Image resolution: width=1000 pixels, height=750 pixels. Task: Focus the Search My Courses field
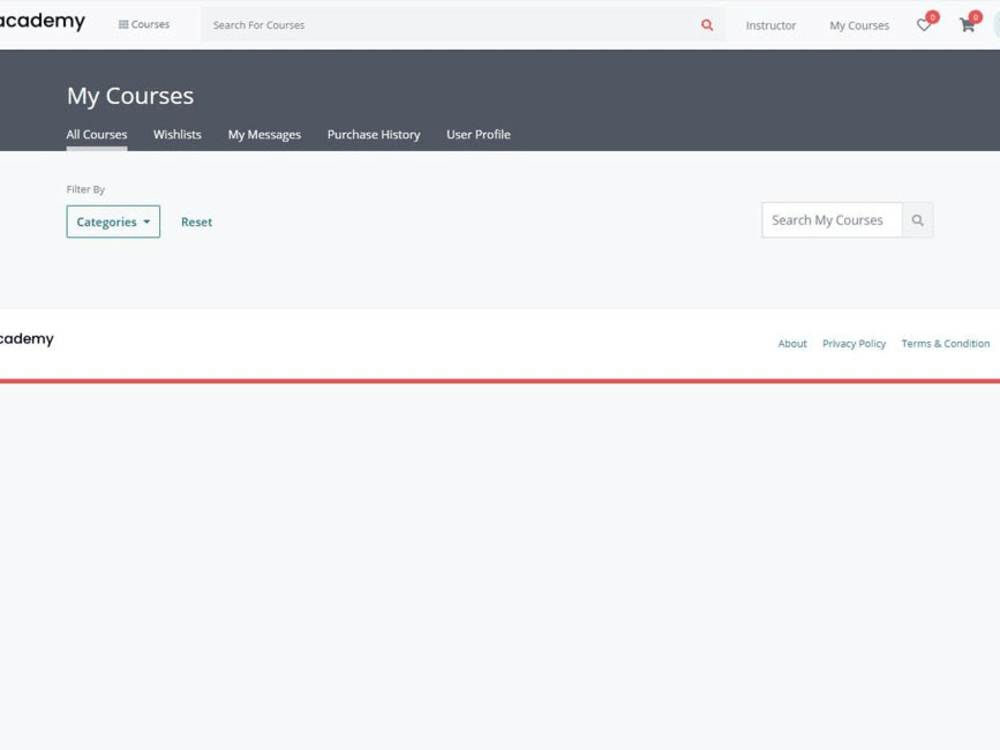click(x=832, y=220)
